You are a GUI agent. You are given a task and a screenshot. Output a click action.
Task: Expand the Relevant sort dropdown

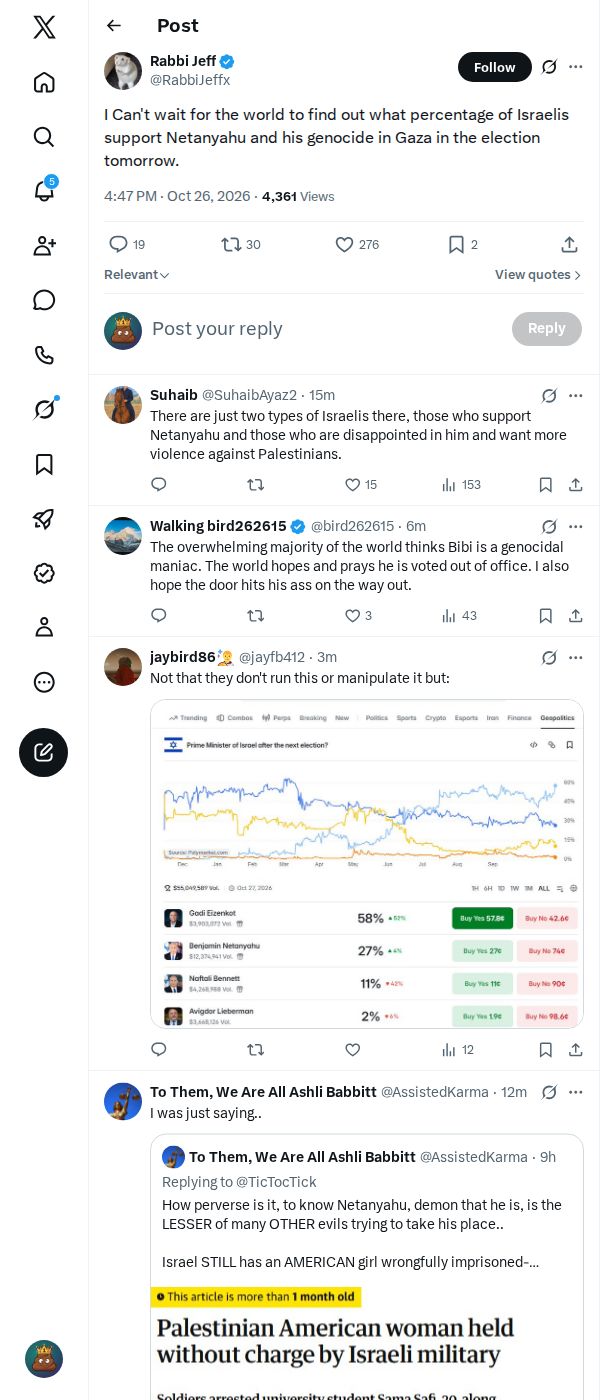click(137, 275)
